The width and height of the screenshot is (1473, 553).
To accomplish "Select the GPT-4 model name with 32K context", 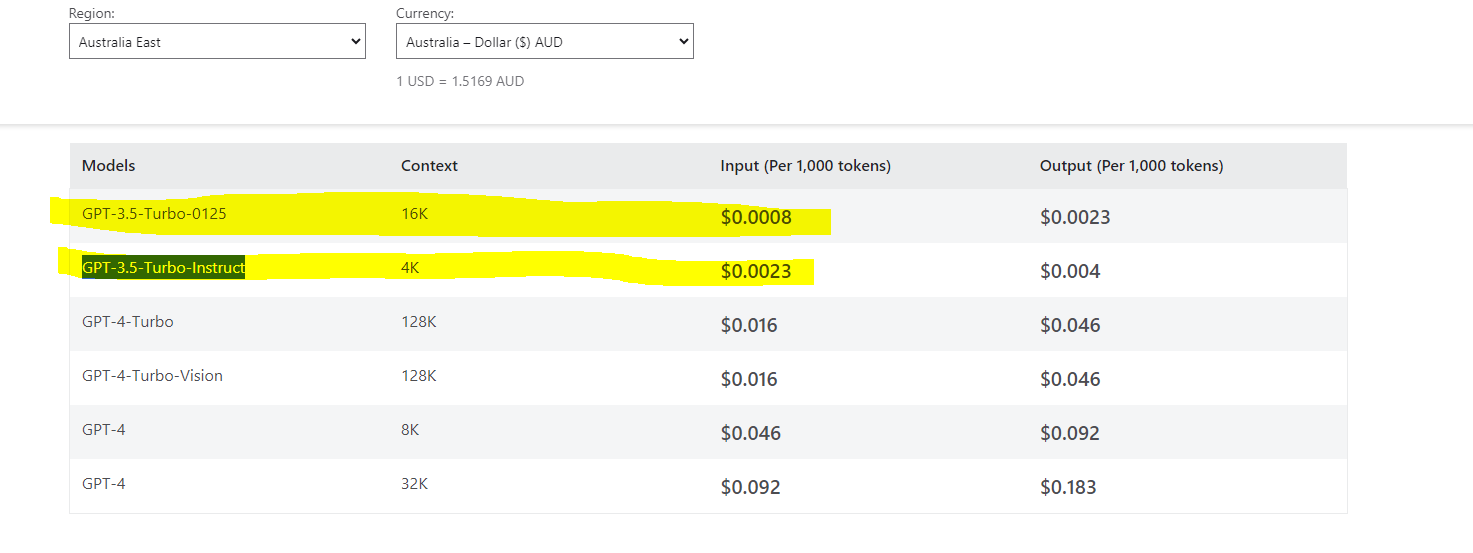I will coord(104,484).
